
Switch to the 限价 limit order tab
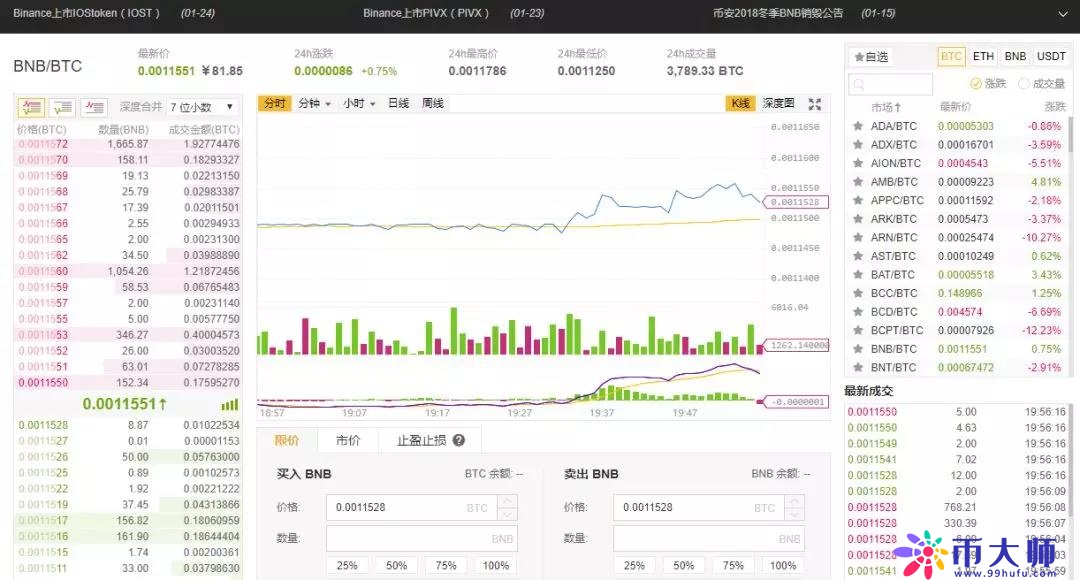(287, 440)
